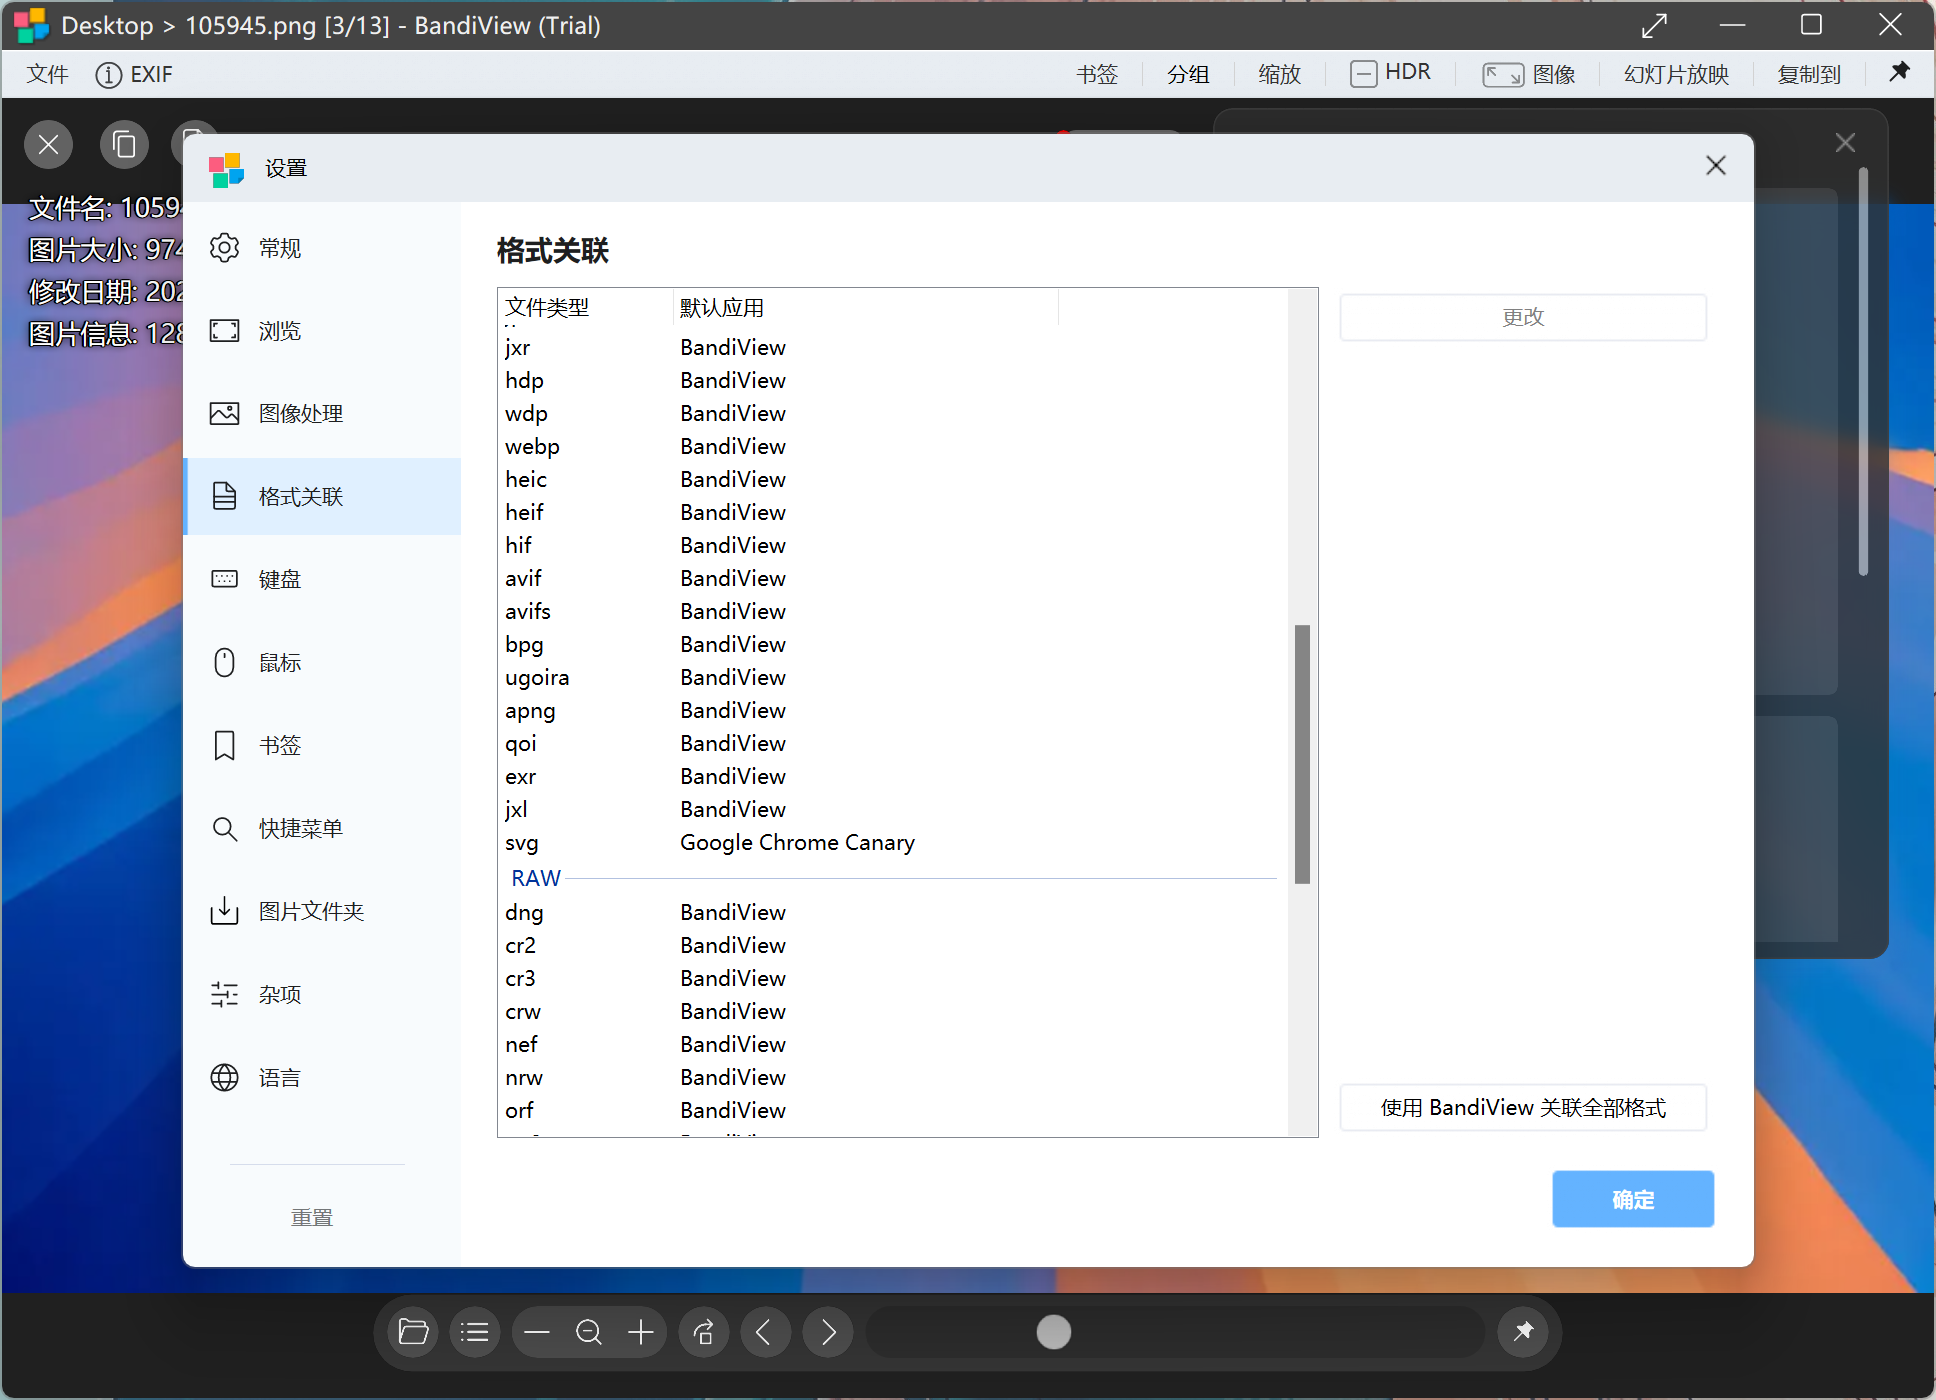
Task: Open the 图像 toolbar menu
Action: pyautogui.click(x=1530, y=74)
